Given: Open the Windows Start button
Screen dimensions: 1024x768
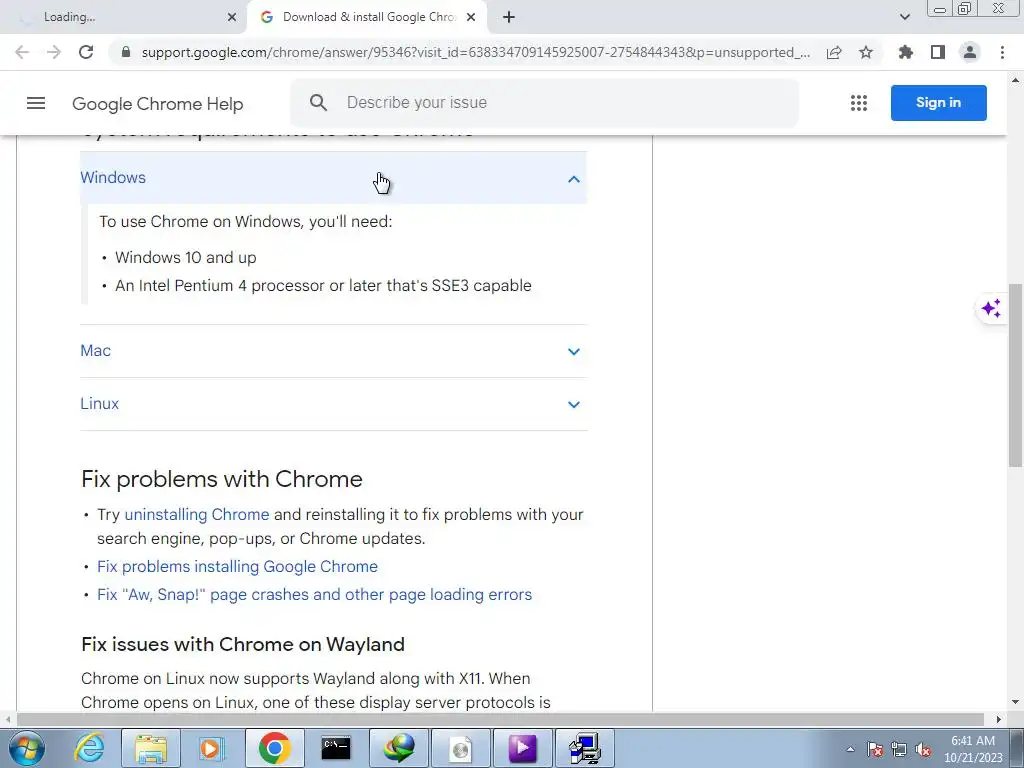Looking at the screenshot, I should [x=27, y=748].
